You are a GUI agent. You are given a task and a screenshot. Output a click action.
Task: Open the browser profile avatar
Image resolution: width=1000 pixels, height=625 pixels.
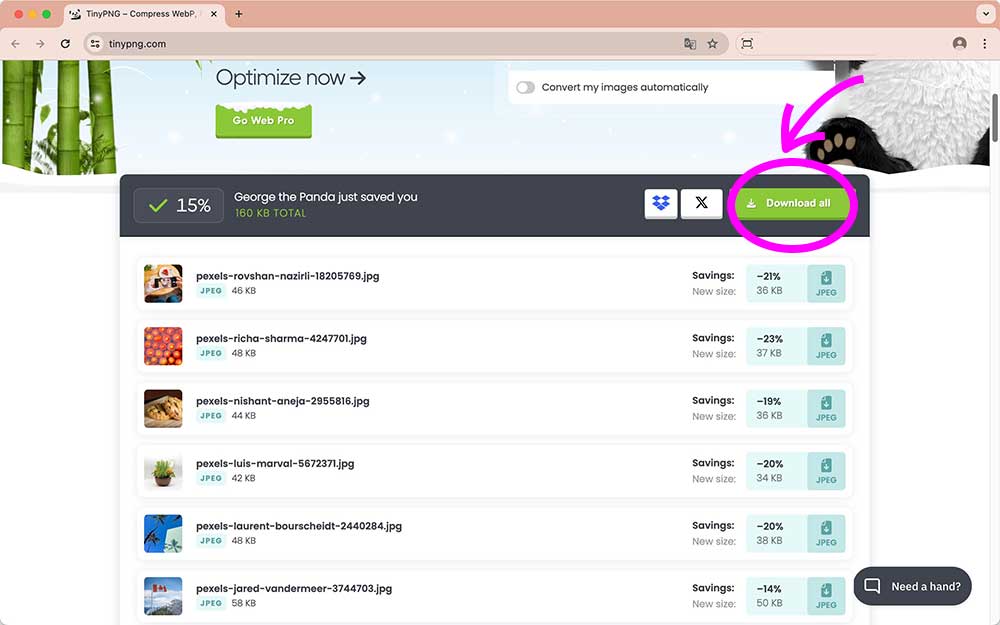click(959, 43)
